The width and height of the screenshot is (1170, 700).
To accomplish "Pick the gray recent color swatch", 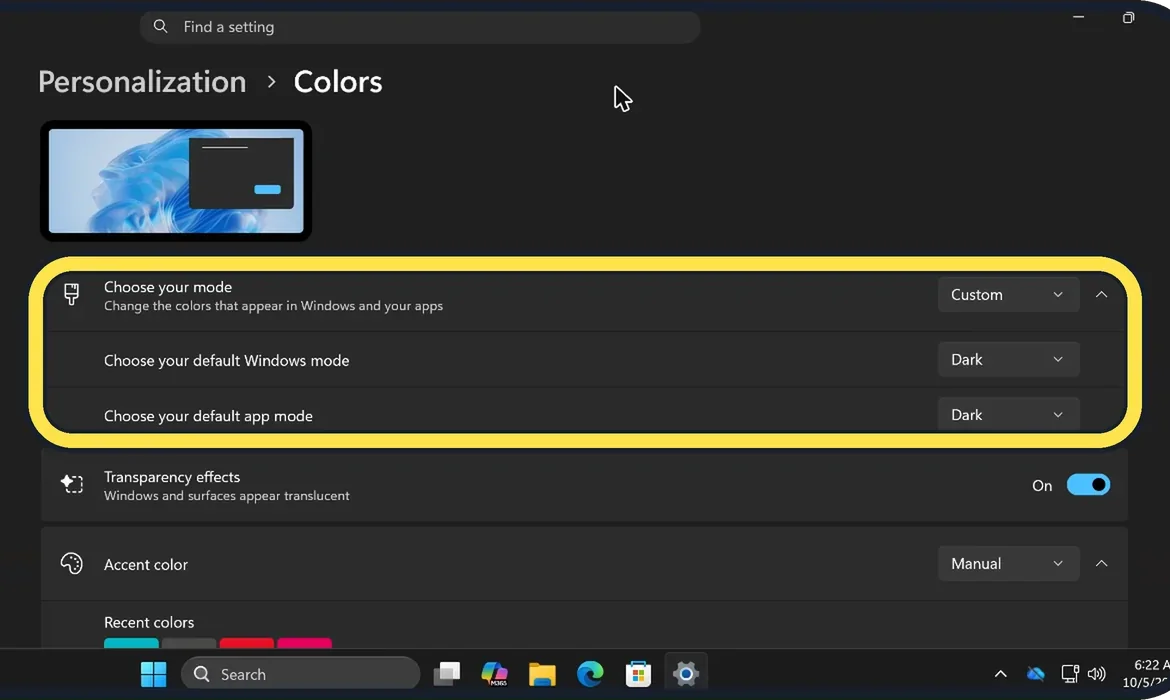I will [x=189, y=643].
